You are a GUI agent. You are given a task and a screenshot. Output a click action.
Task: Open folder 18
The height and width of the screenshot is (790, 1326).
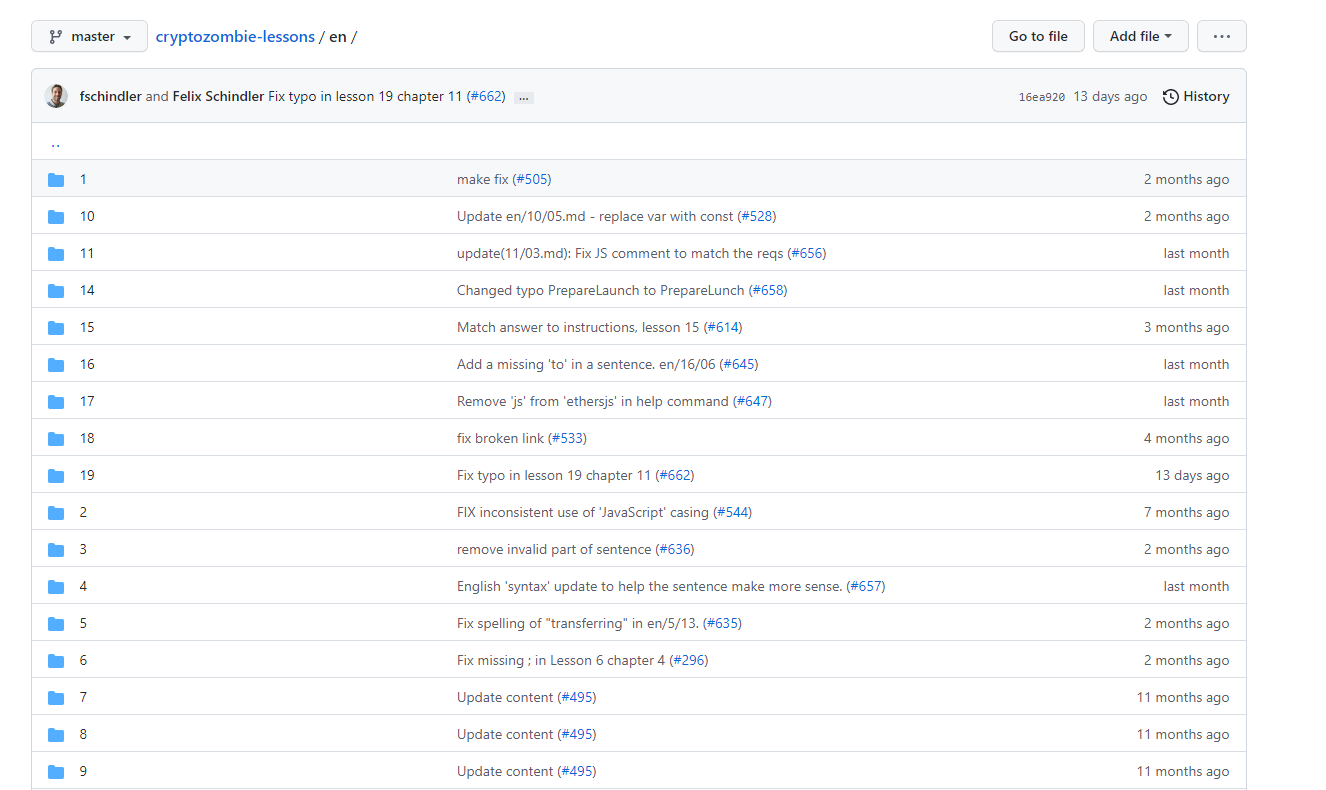[87, 438]
